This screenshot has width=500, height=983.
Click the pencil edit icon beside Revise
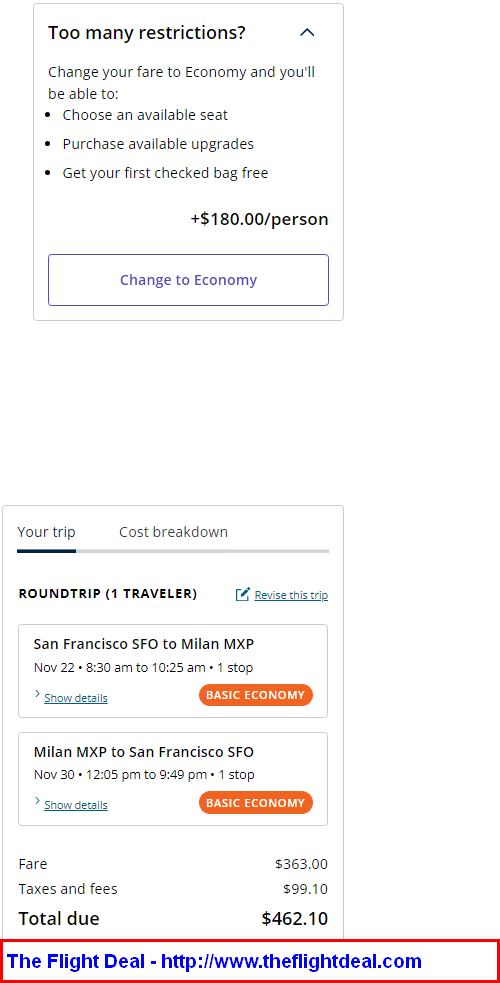pos(242,594)
